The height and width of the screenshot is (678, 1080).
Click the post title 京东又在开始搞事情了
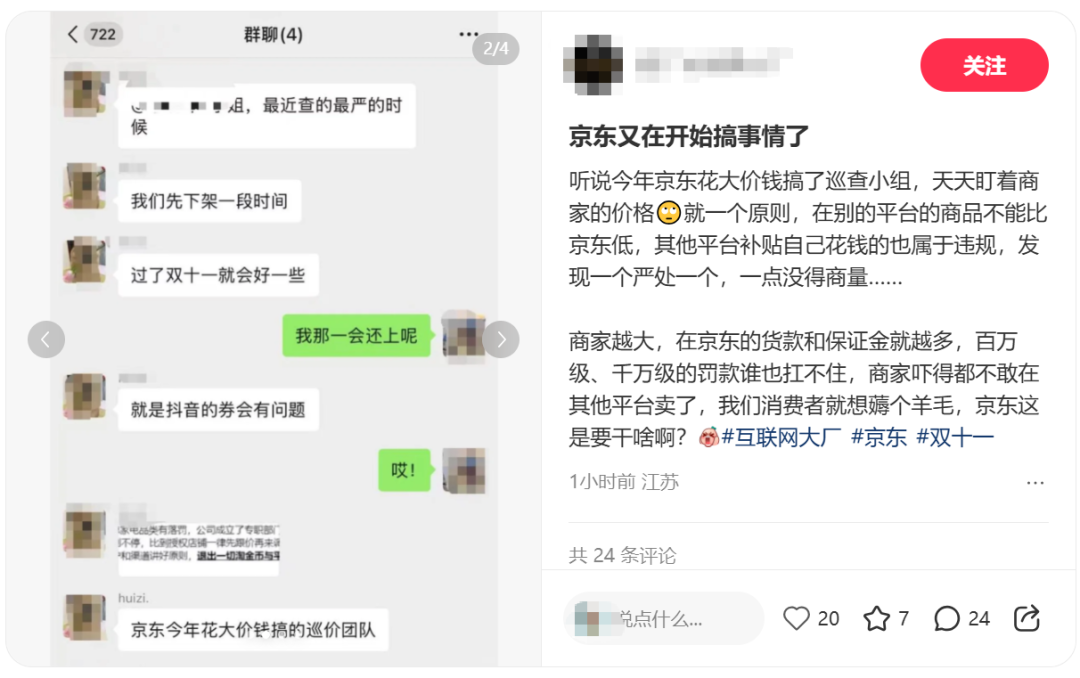[x=688, y=136]
